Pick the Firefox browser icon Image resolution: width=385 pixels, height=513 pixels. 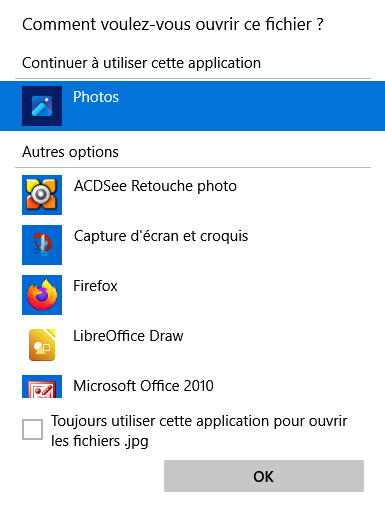coord(42,295)
